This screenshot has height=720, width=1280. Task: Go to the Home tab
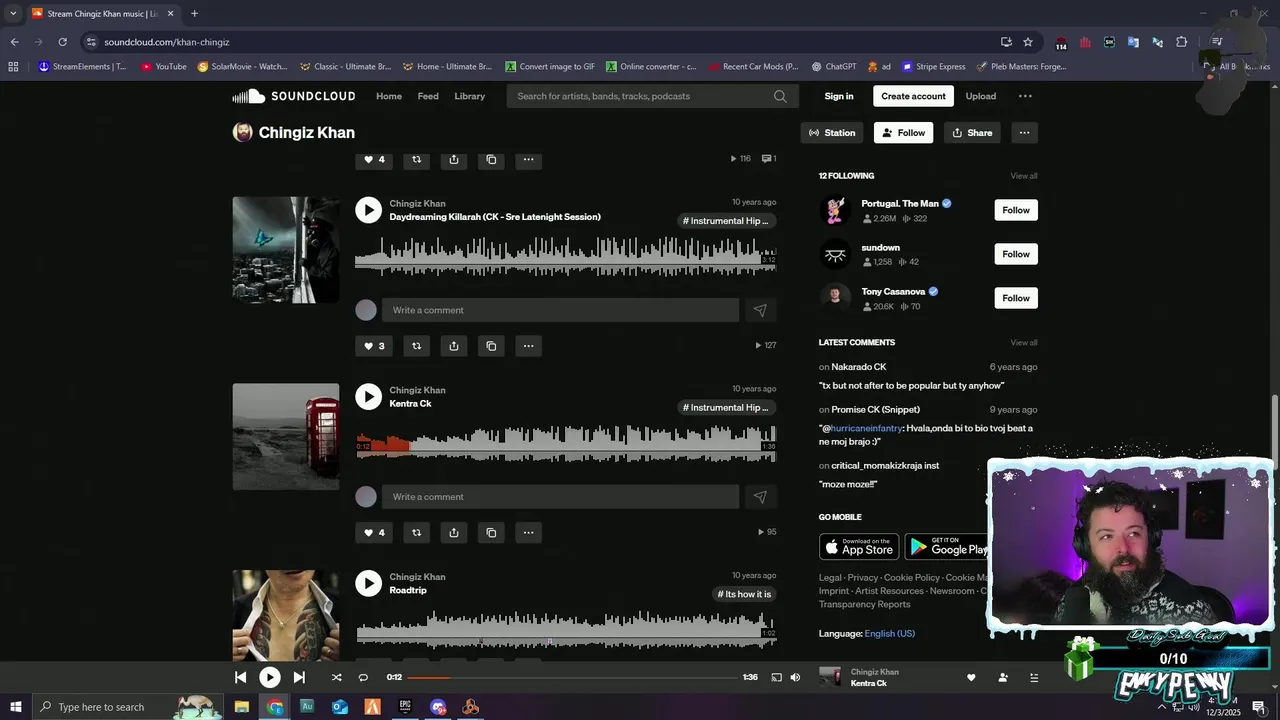tap(389, 96)
